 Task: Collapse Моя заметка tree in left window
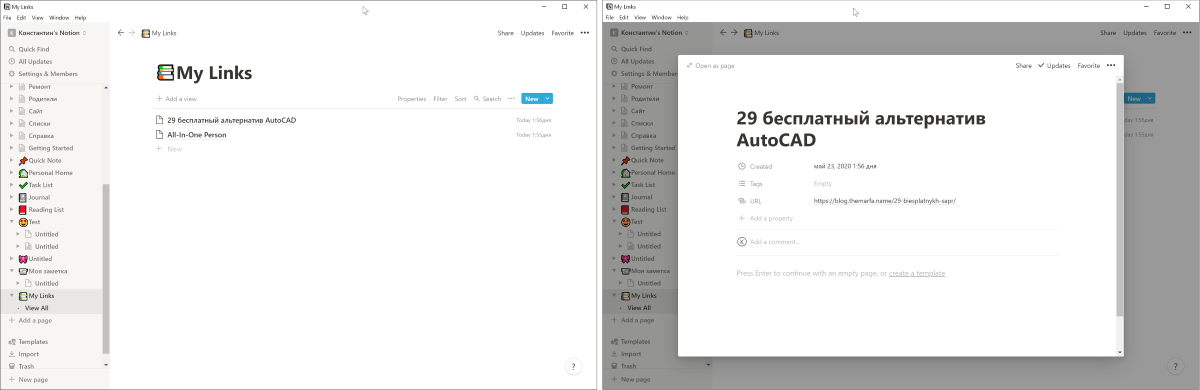pyautogui.click(x=12, y=271)
